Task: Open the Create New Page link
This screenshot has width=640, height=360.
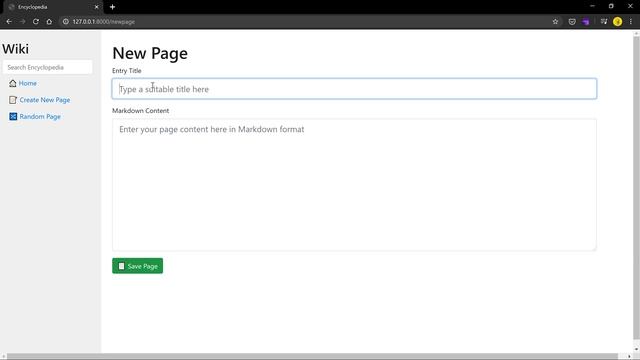Action: pyautogui.click(x=45, y=100)
